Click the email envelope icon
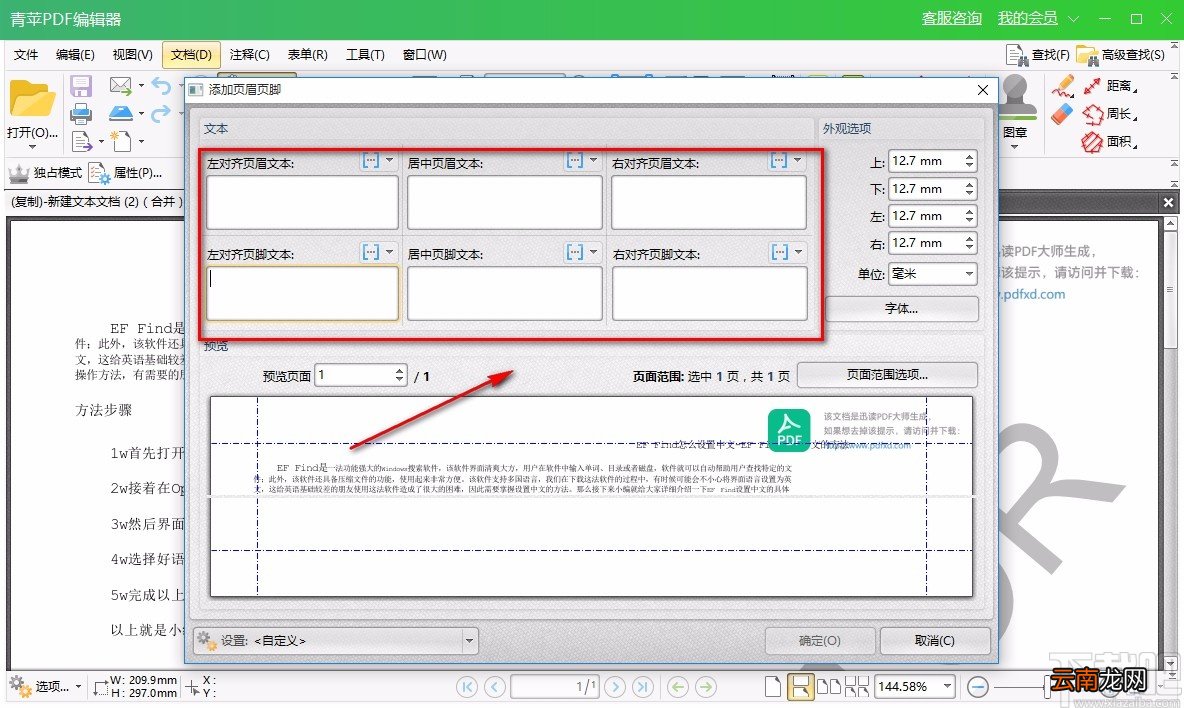Screen dimensions: 1184x708 tap(121, 85)
